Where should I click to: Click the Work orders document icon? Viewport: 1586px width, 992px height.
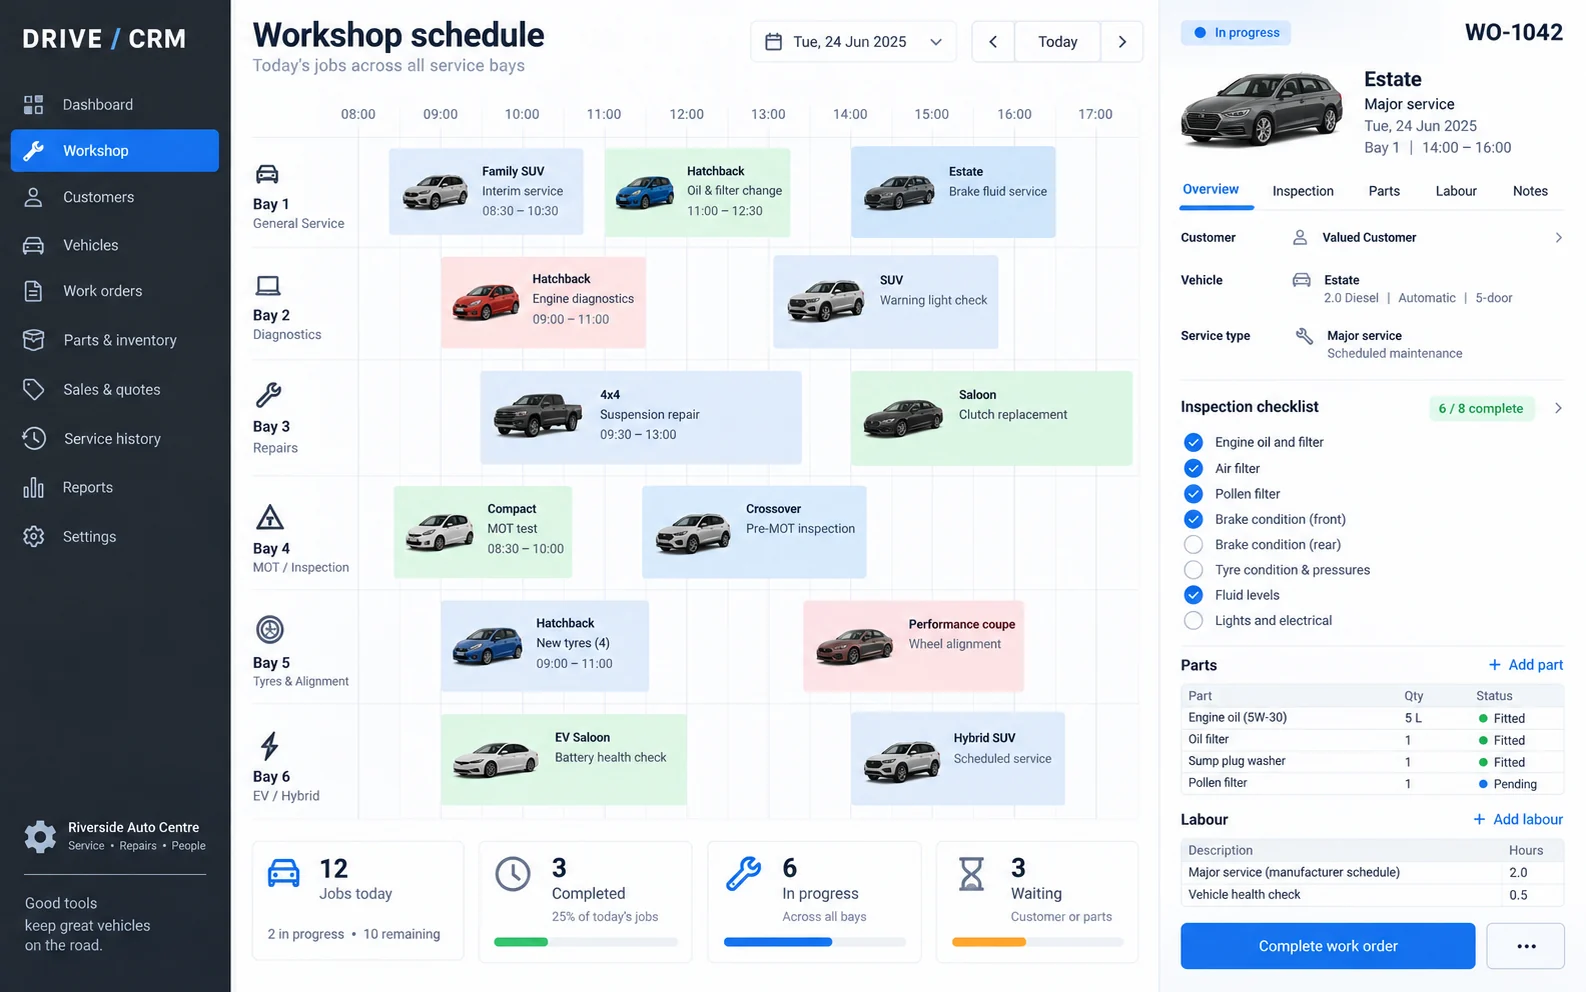pos(33,291)
